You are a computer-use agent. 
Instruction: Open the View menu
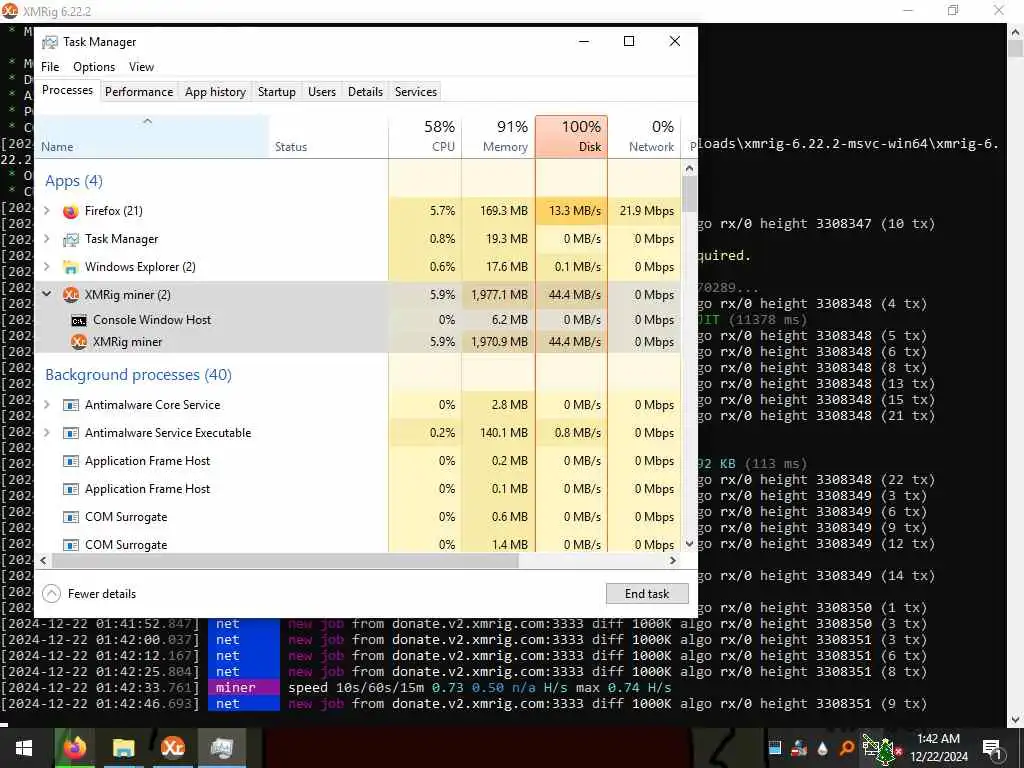point(141,67)
